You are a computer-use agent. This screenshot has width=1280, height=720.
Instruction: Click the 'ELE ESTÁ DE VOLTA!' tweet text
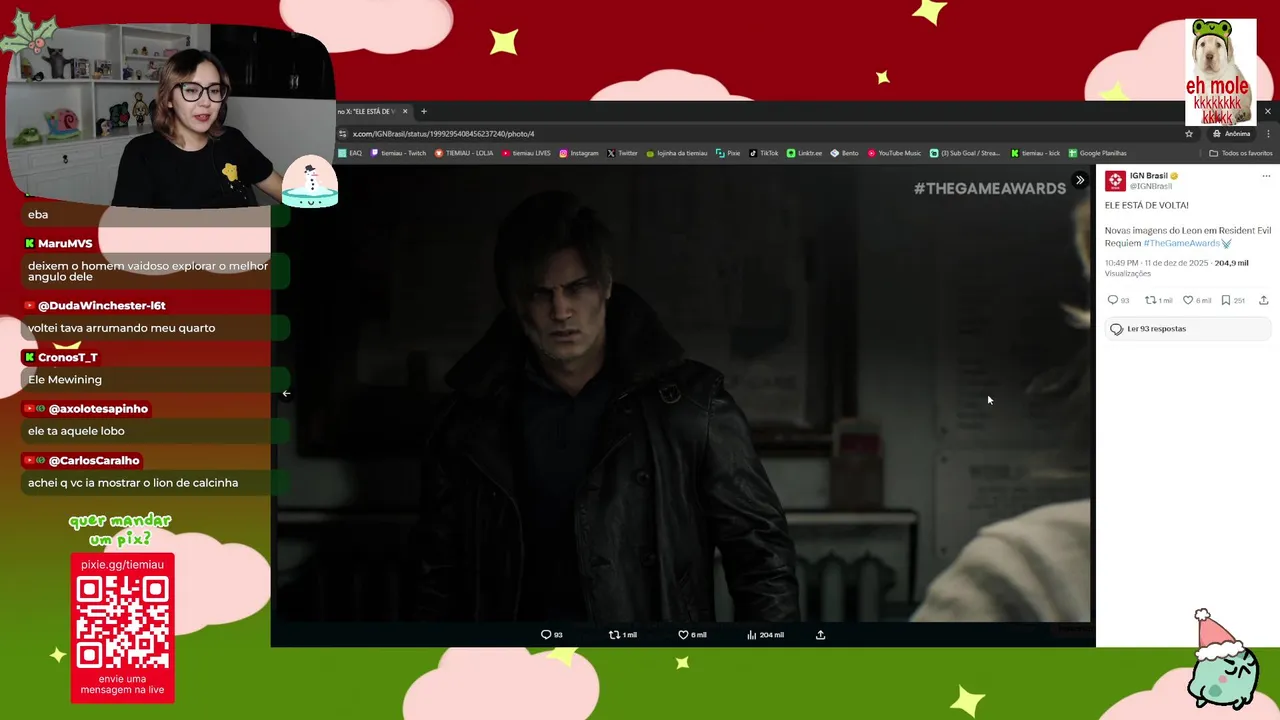[1147, 205]
